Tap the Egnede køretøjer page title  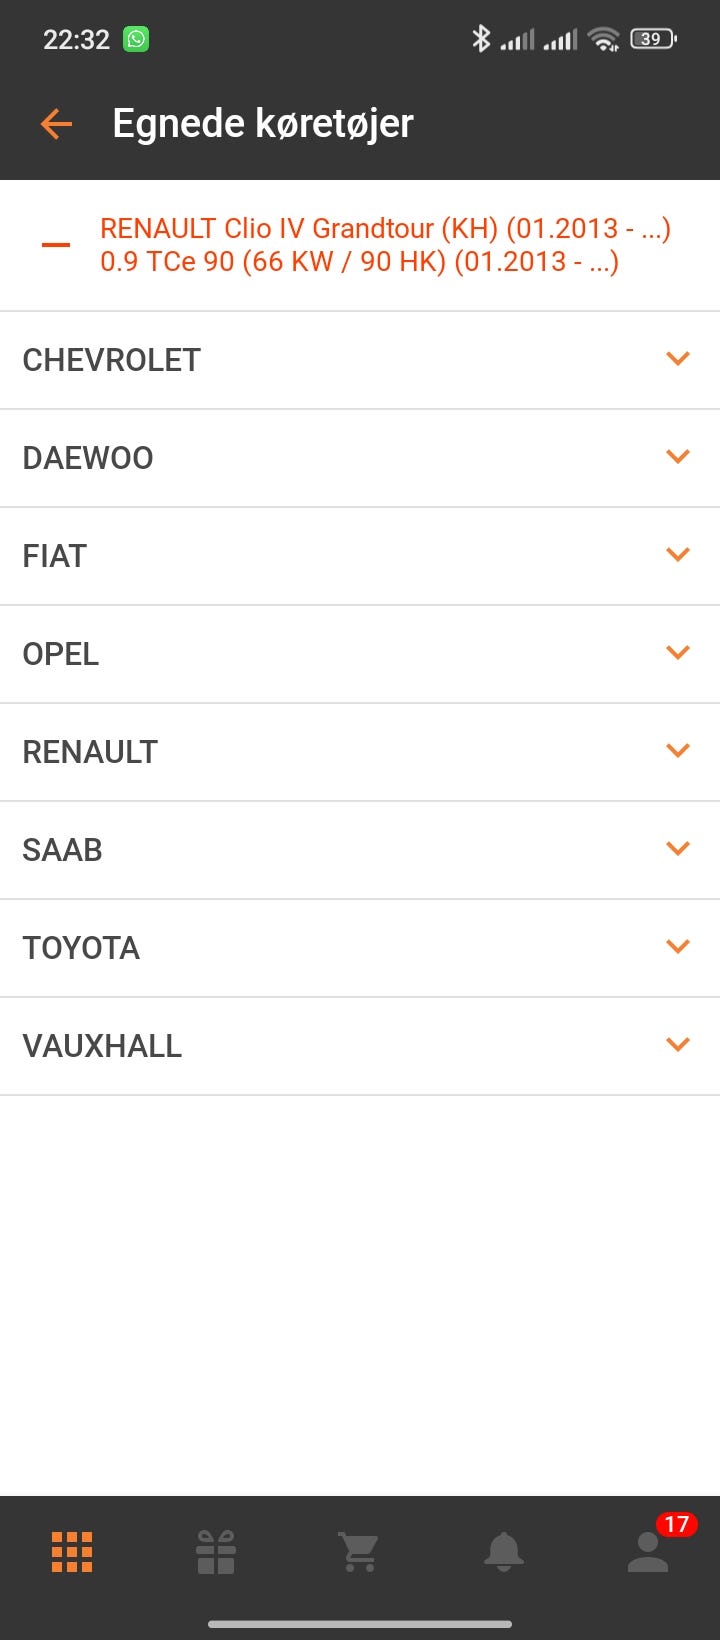click(x=263, y=124)
